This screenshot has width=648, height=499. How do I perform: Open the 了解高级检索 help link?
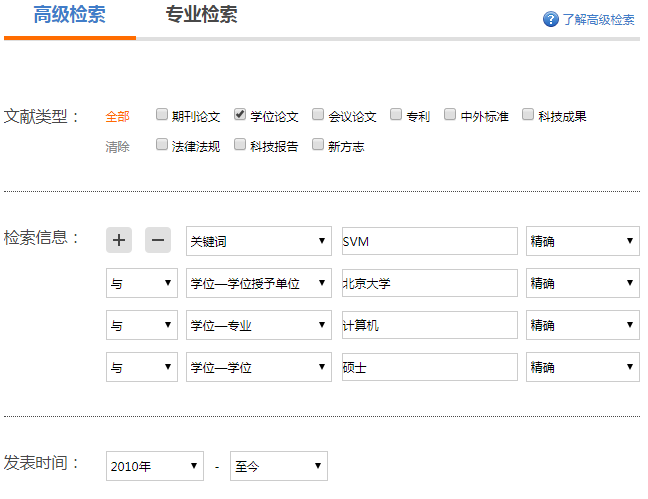[x=598, y=19]
